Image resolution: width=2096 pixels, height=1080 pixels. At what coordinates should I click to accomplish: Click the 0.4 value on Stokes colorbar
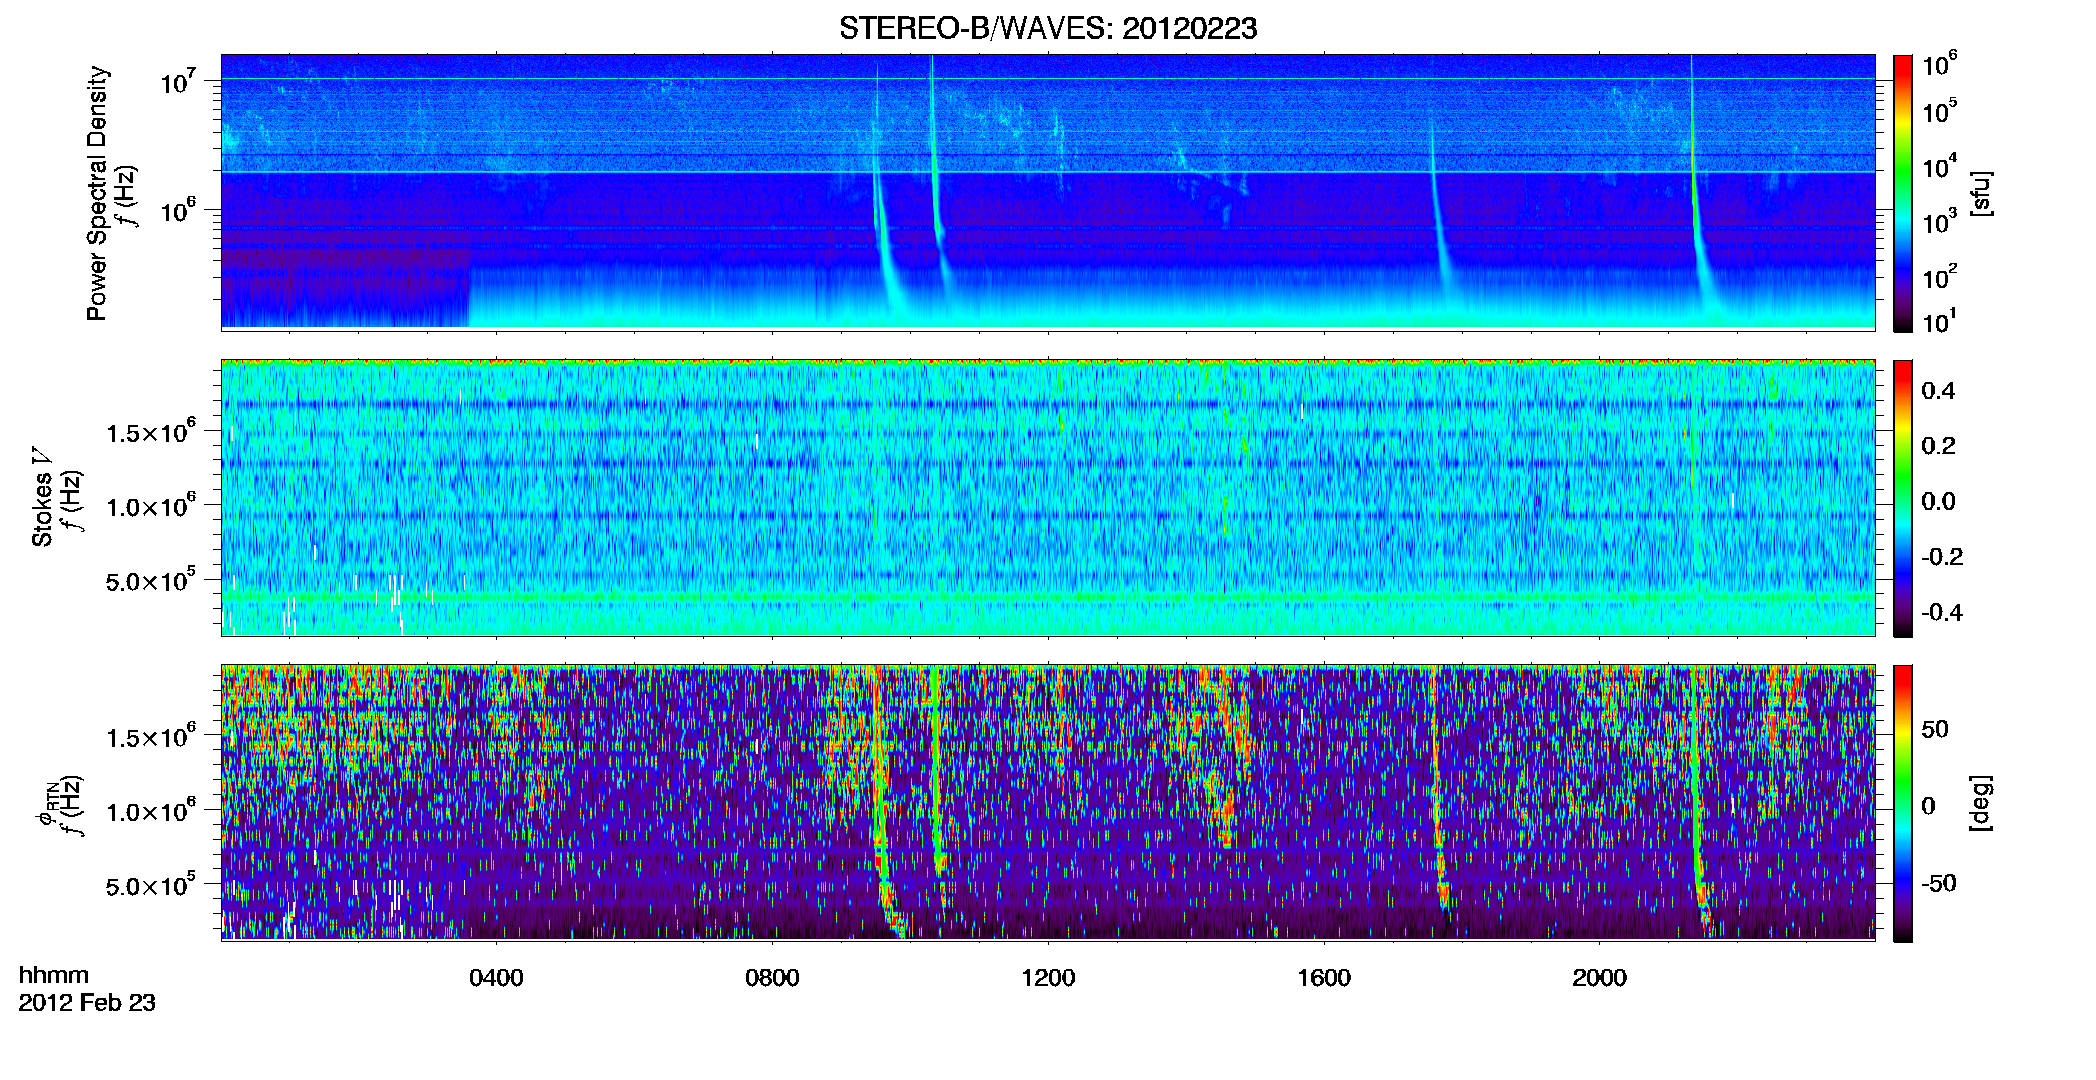pyautogui.click(x=1938, y=391)
